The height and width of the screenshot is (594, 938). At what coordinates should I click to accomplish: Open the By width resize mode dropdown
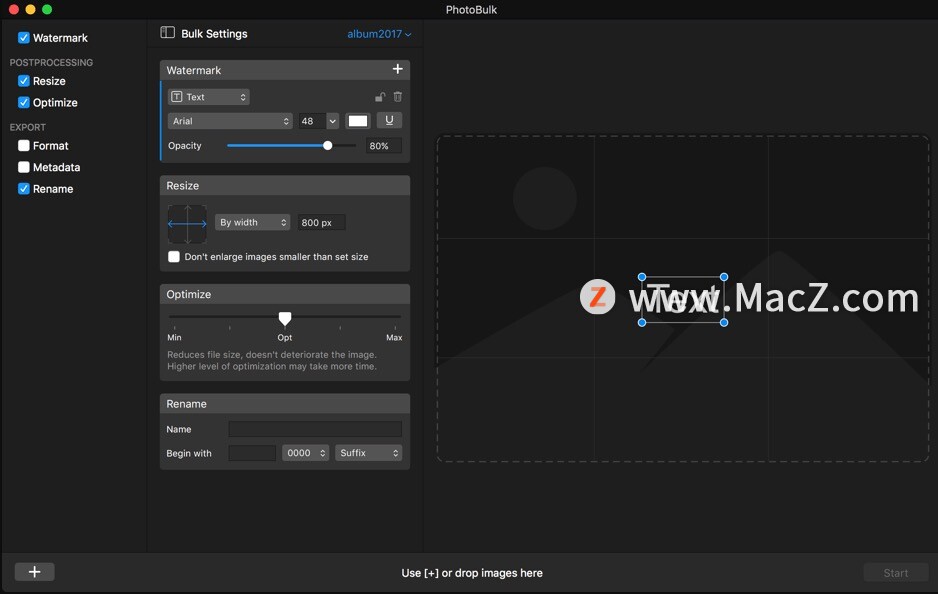(252, 223)
